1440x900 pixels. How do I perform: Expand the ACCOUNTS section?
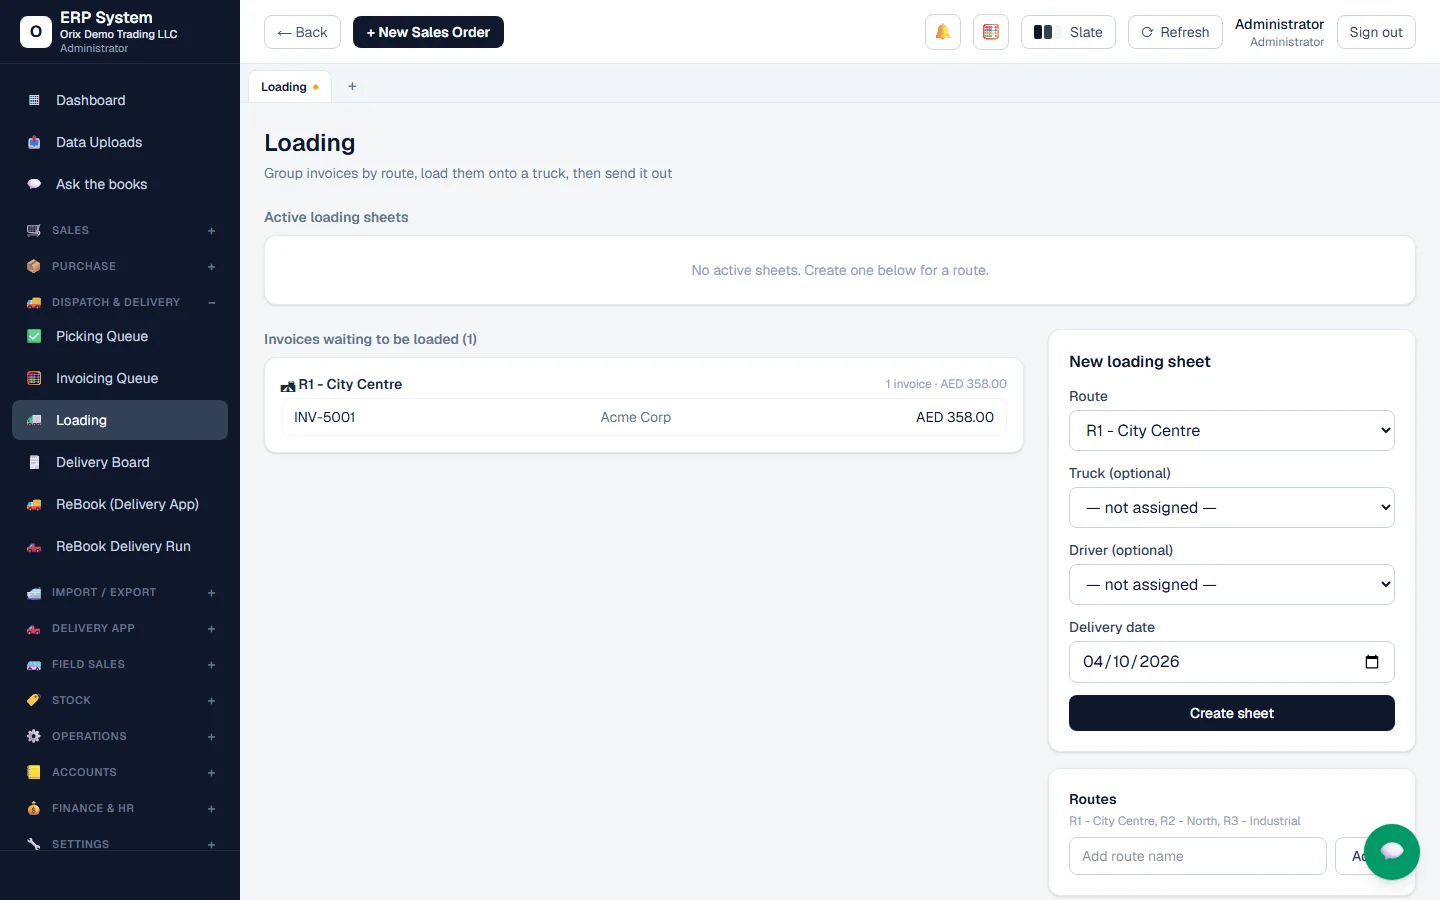(x=120, y=772)
